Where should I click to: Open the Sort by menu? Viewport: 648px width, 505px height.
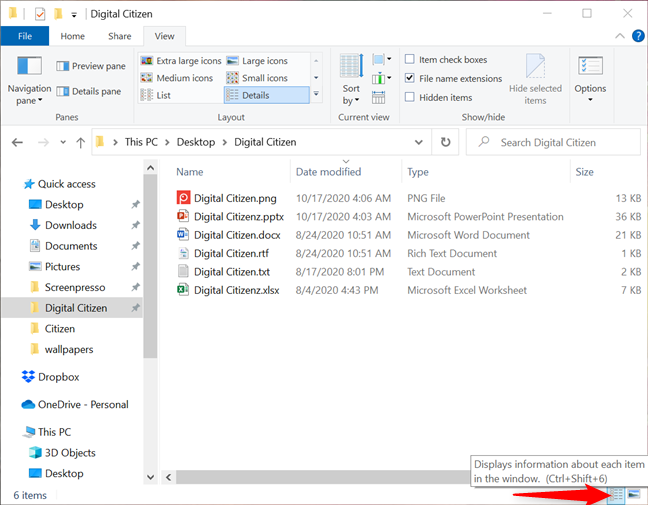[351, 79]
